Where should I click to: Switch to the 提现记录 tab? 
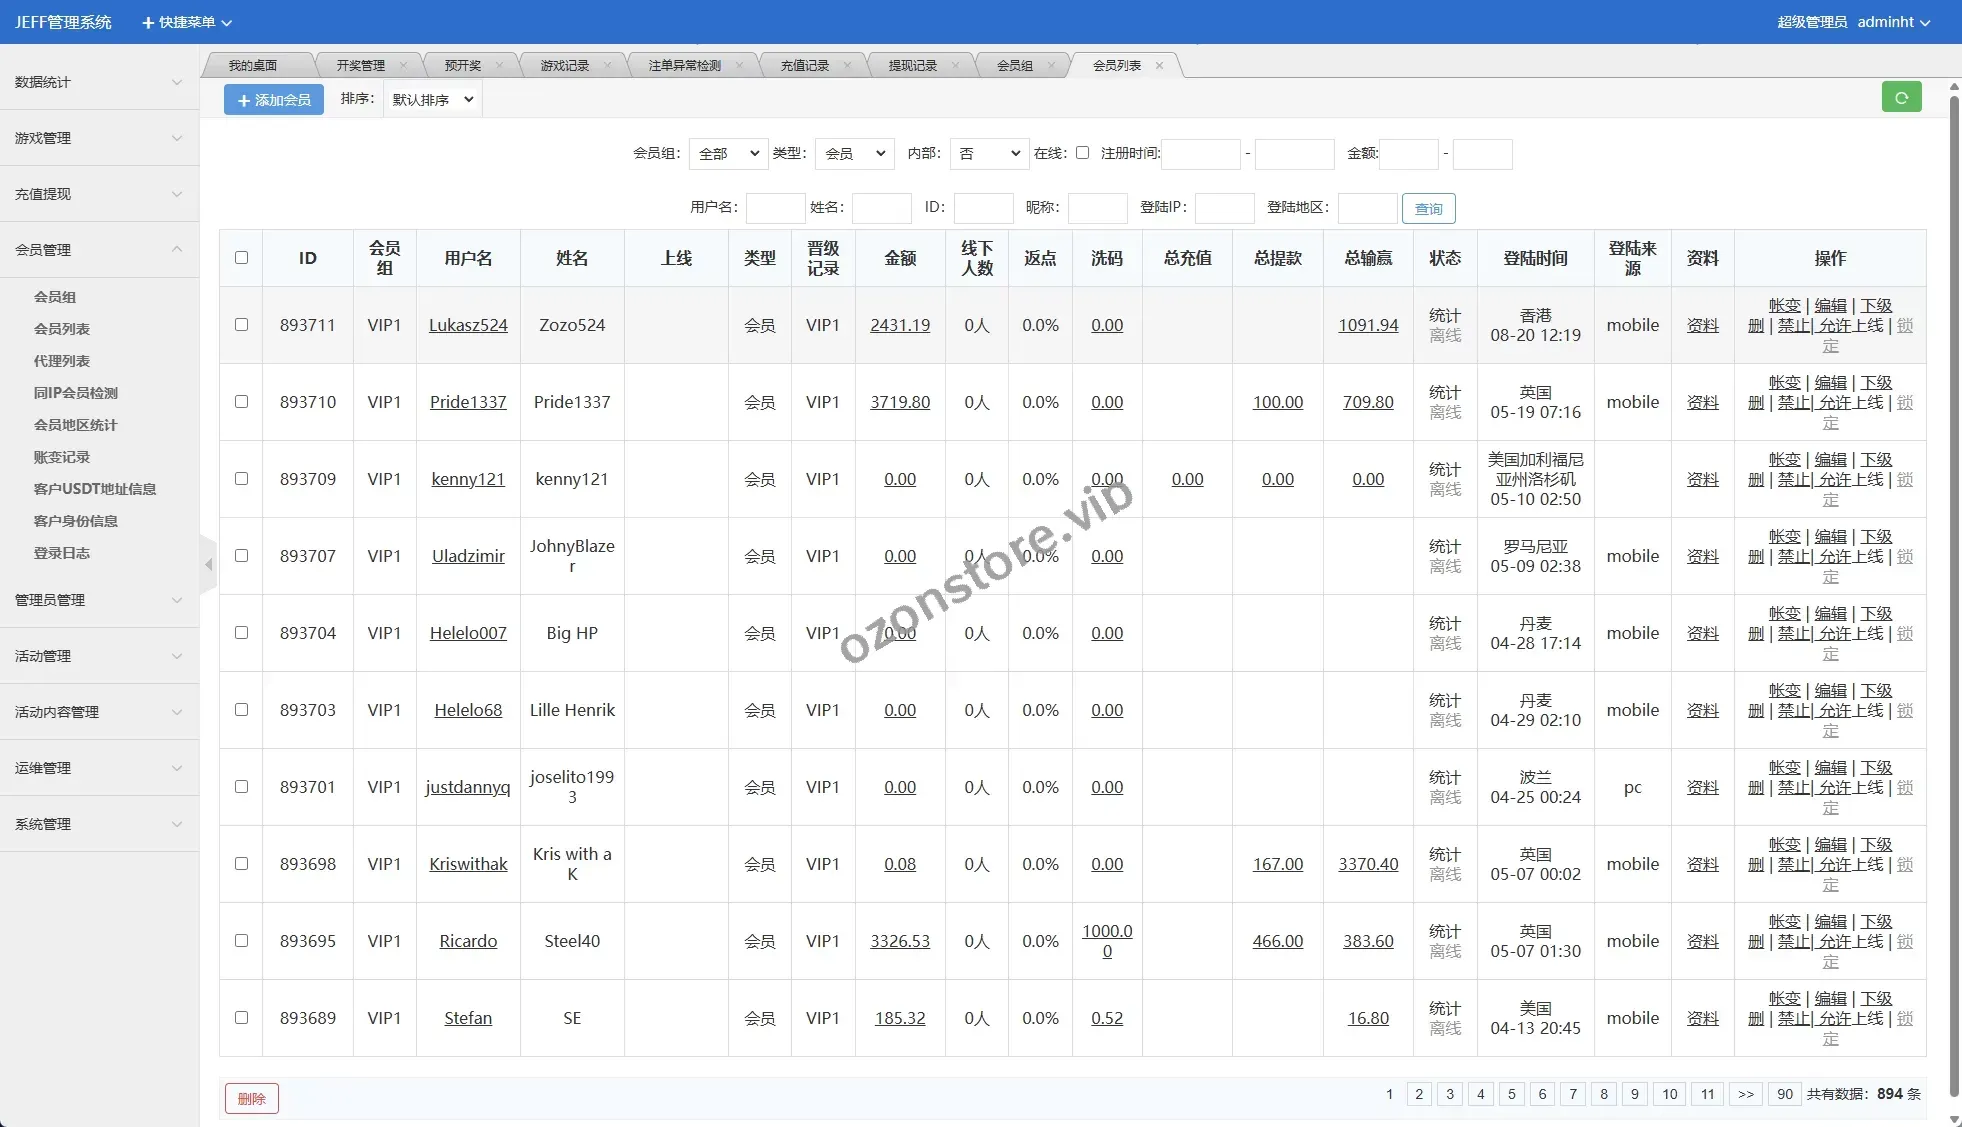pos(912,66)
